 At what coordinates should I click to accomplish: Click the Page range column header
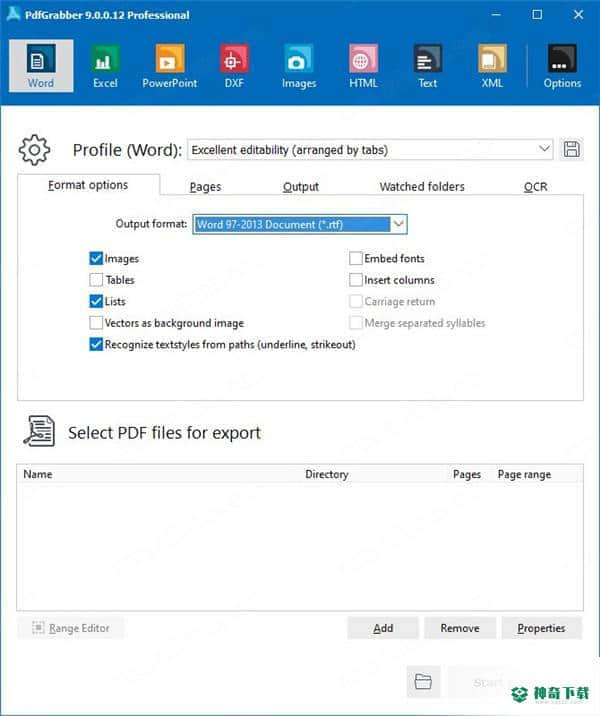[x=524, y=474]
